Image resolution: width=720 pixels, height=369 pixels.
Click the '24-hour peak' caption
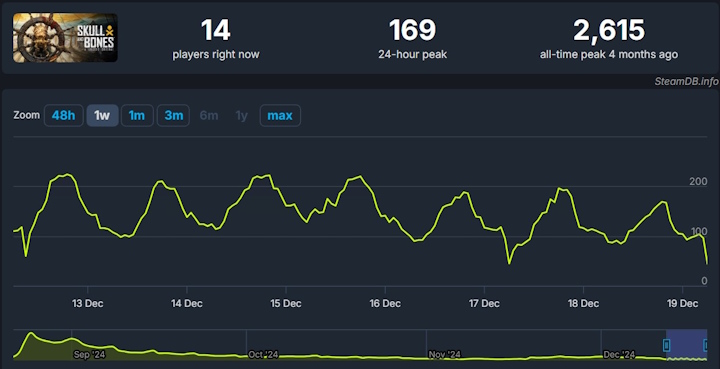point(412,54)
